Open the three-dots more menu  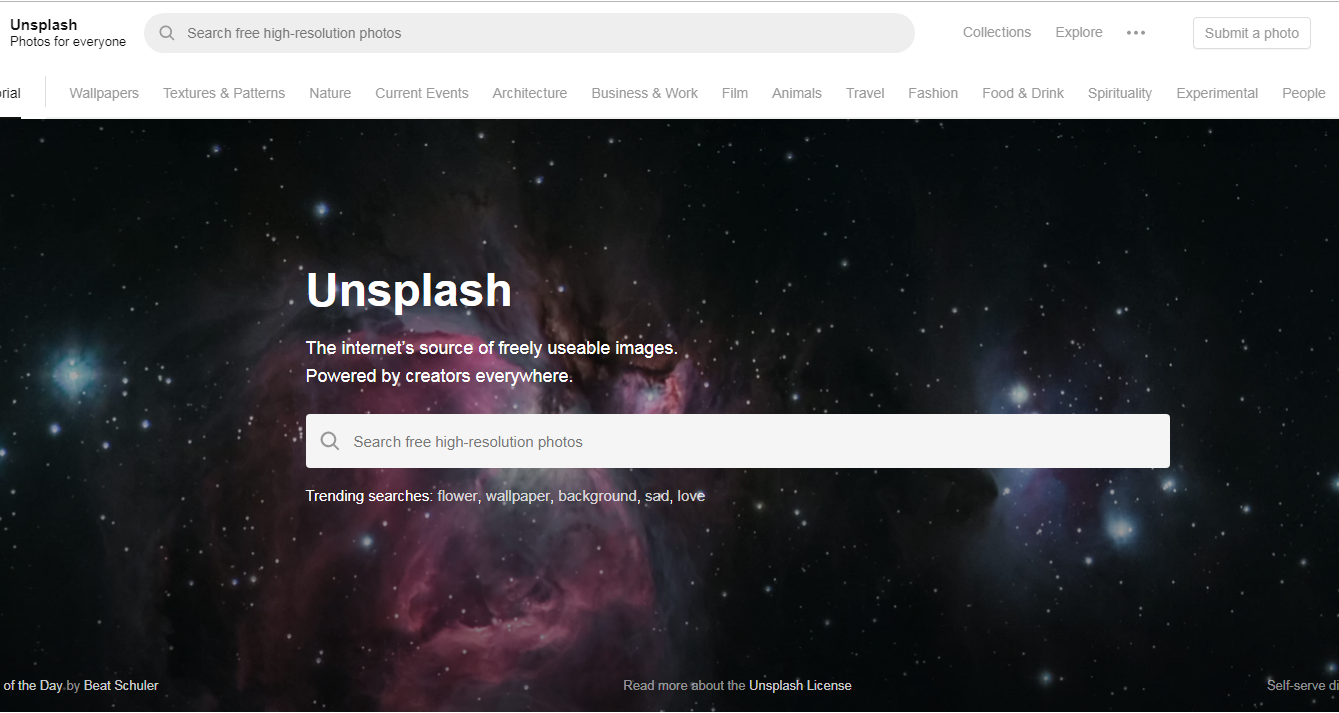(1136, 33)
